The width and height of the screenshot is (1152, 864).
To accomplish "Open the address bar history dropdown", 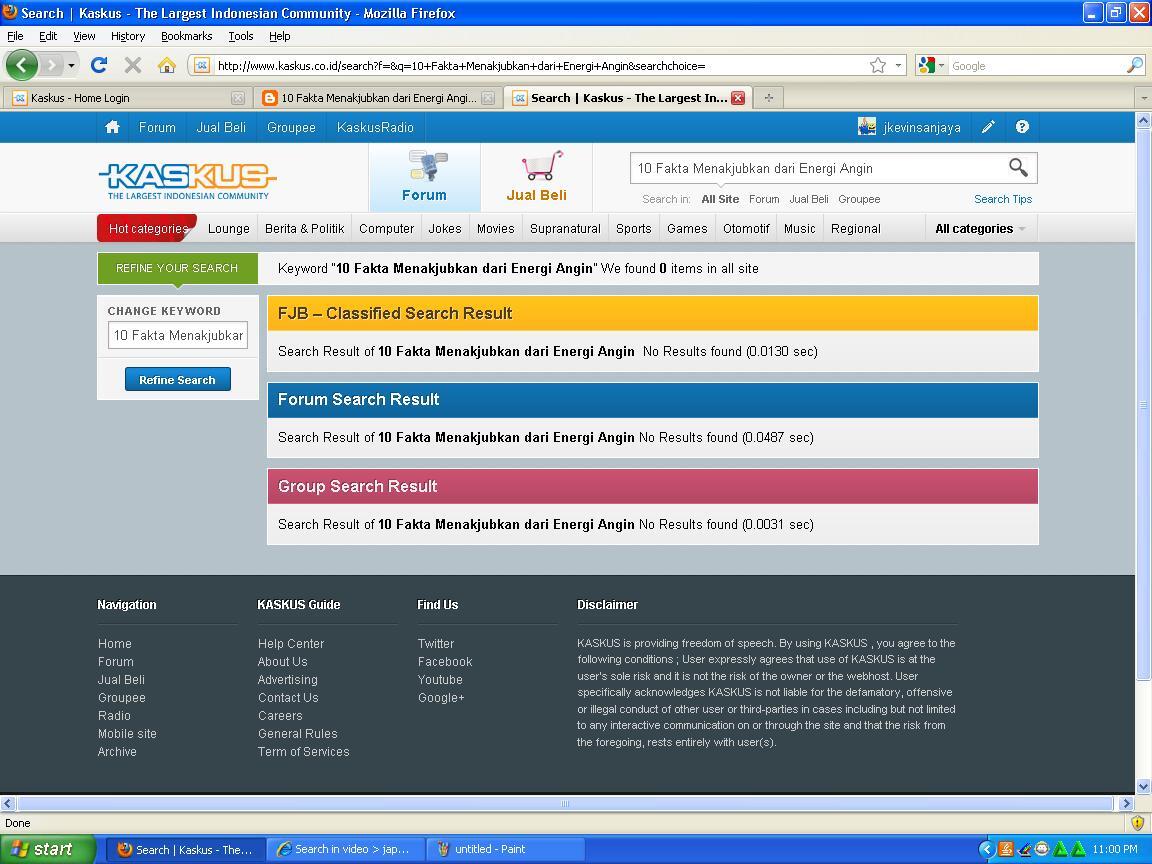I will coord(898,65).
